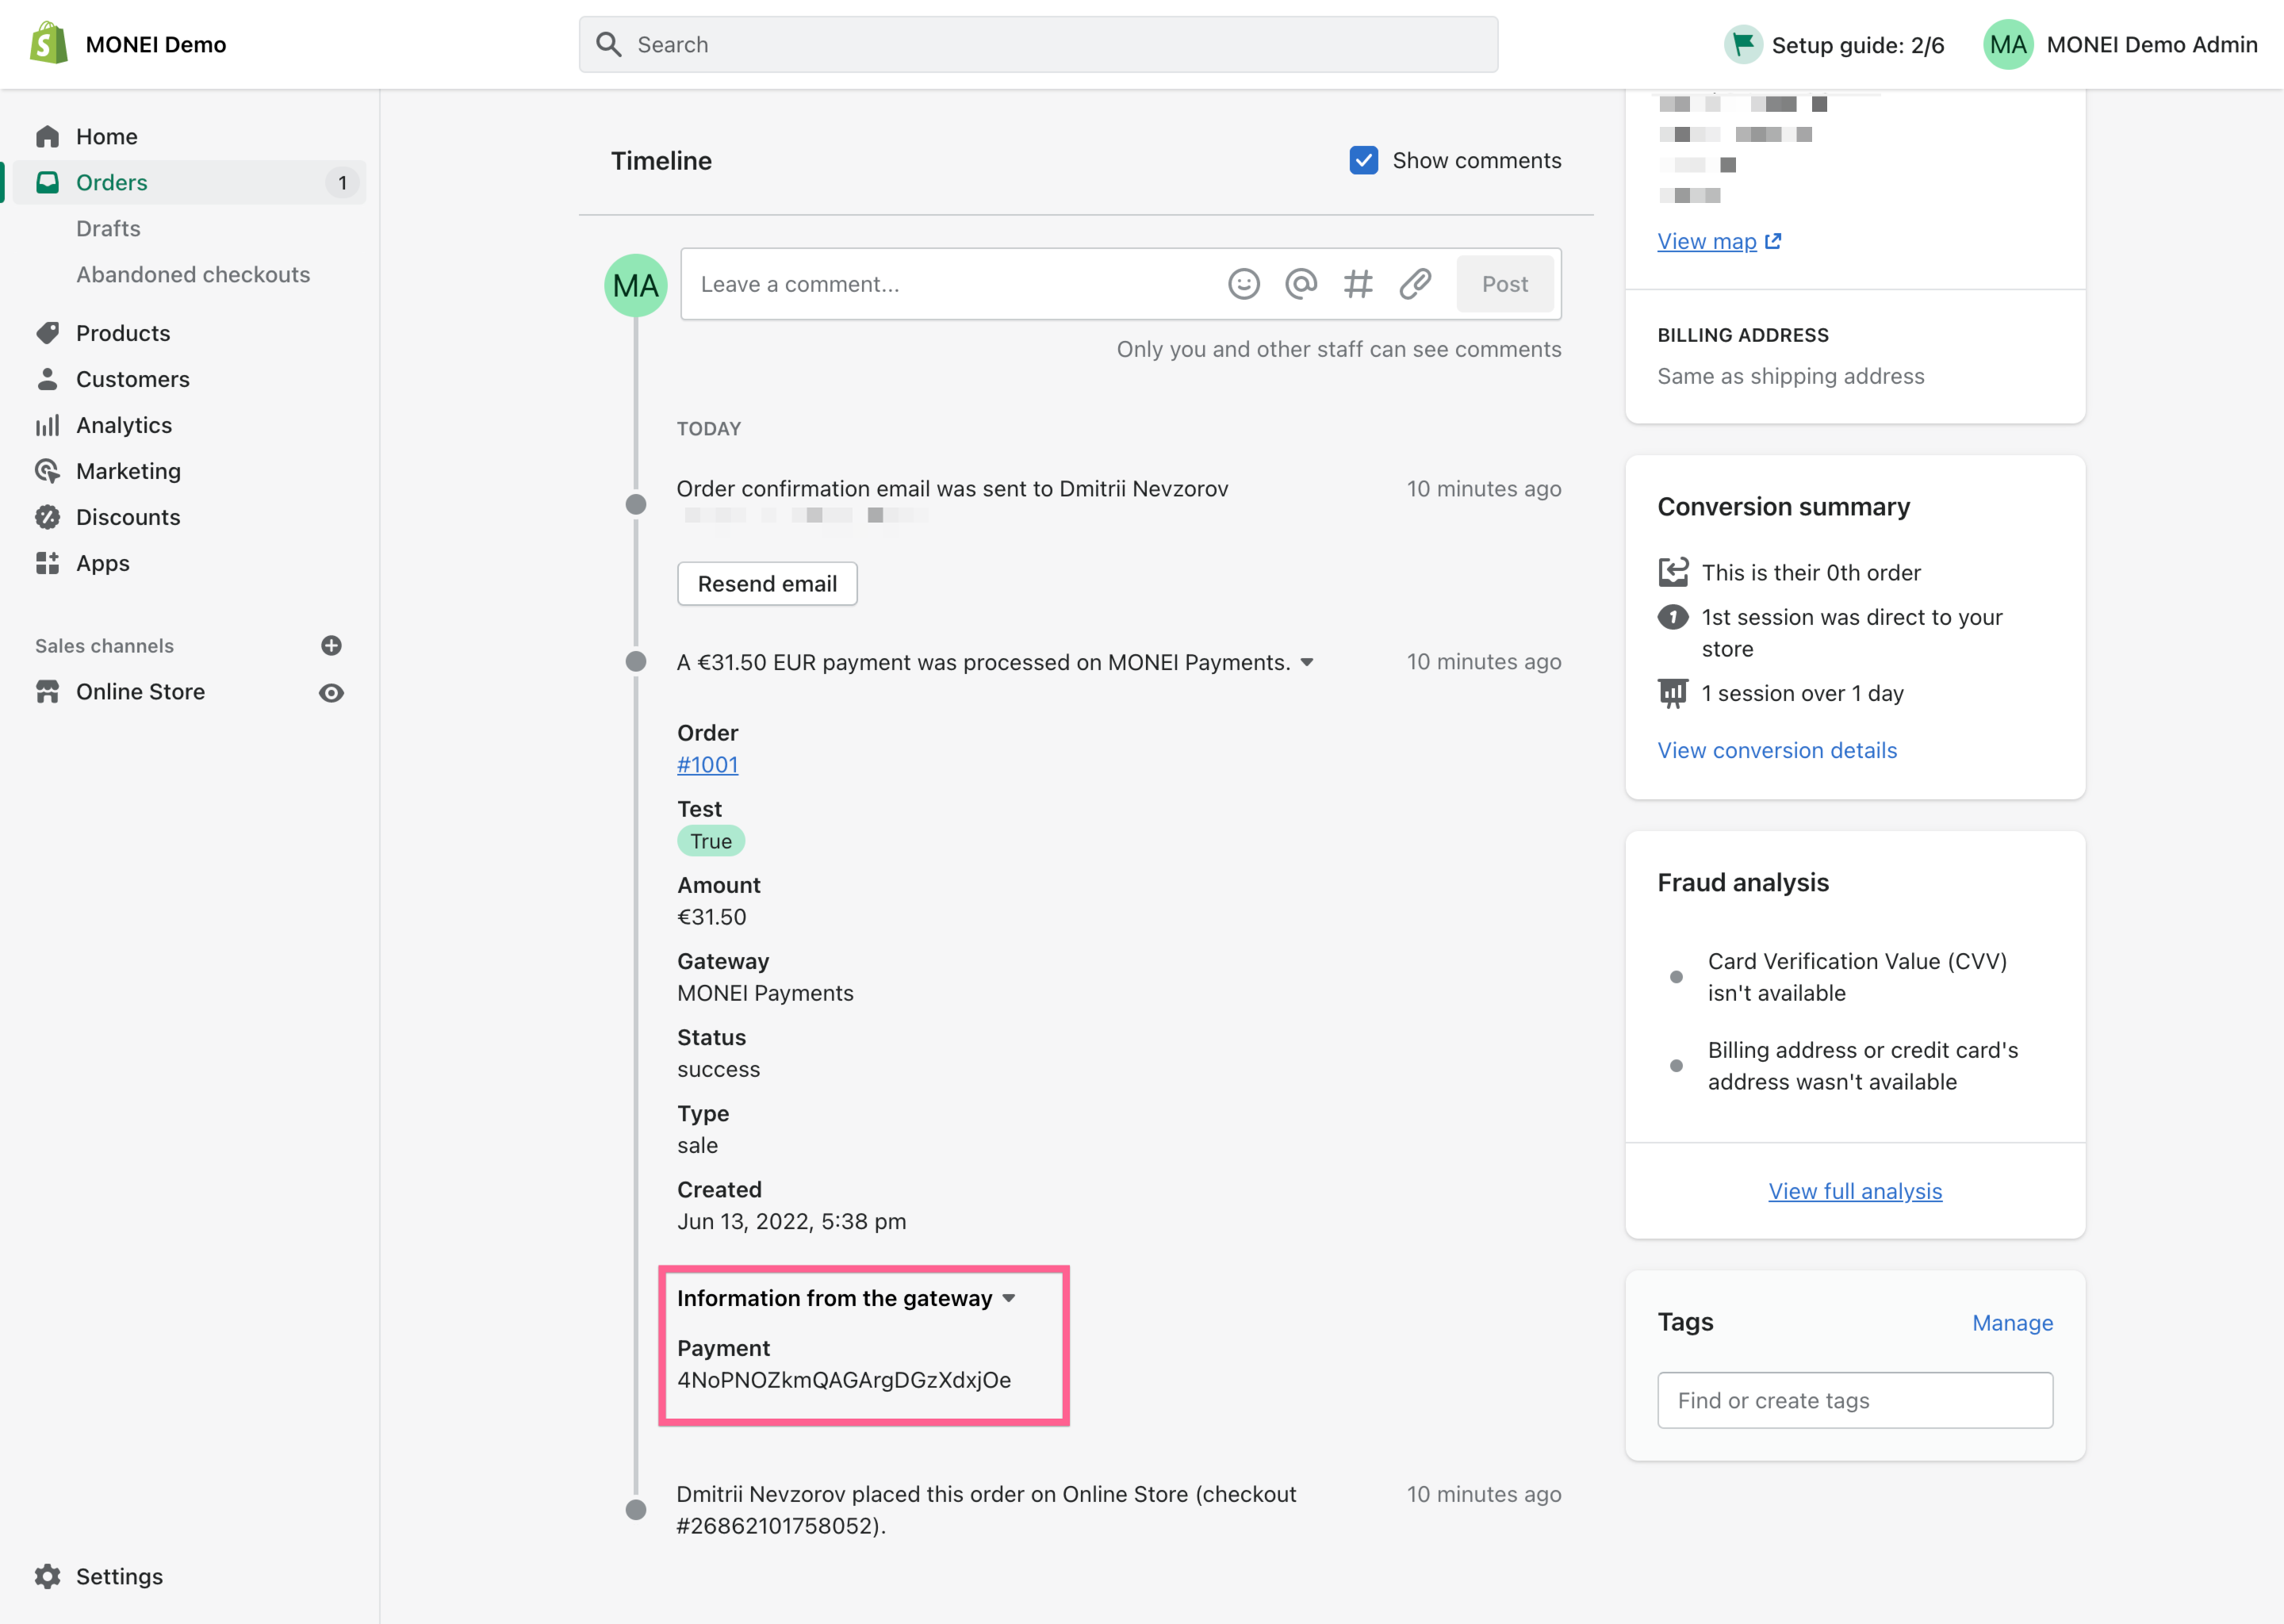Click the Orders inbox icon
The width and height of the screenshot is (2284, 1624).
[x=47, y=182]
